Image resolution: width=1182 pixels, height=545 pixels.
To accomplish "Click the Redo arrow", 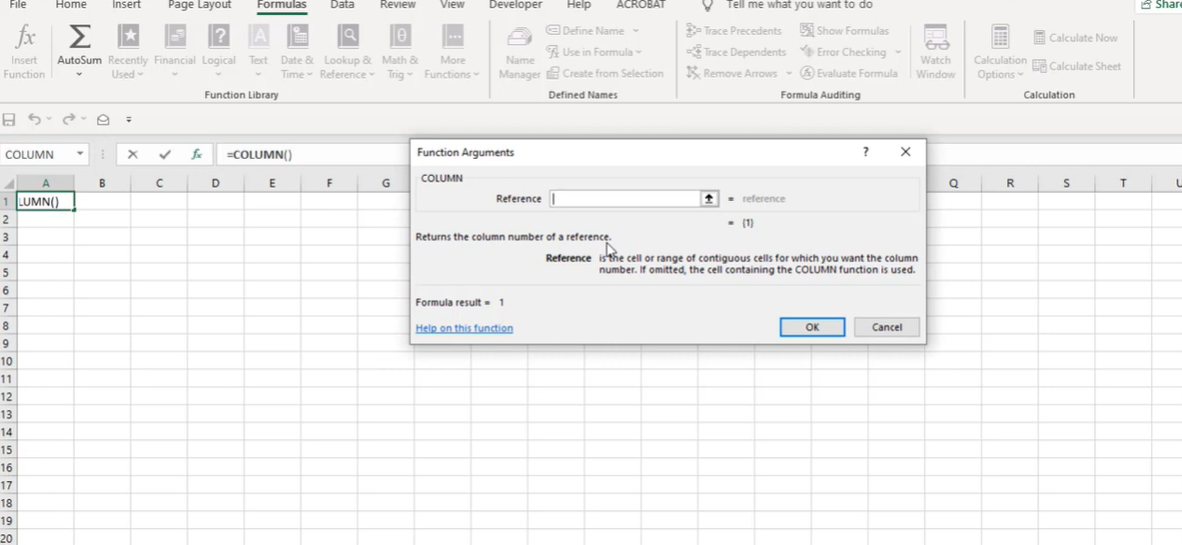I will click(x=69, y=119).
